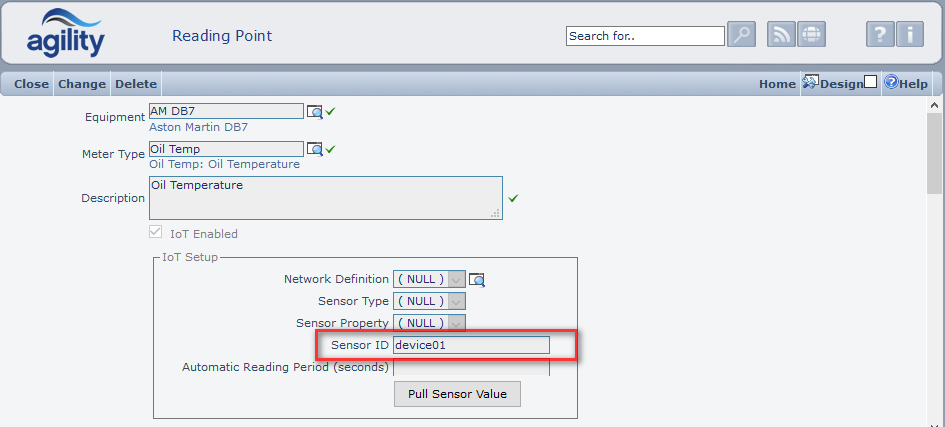The width and height of the screenshot is (945, 427).
Task: Open Equipment lookup magnifier icon
Action: pyautogui.click(x=314, y=112)
